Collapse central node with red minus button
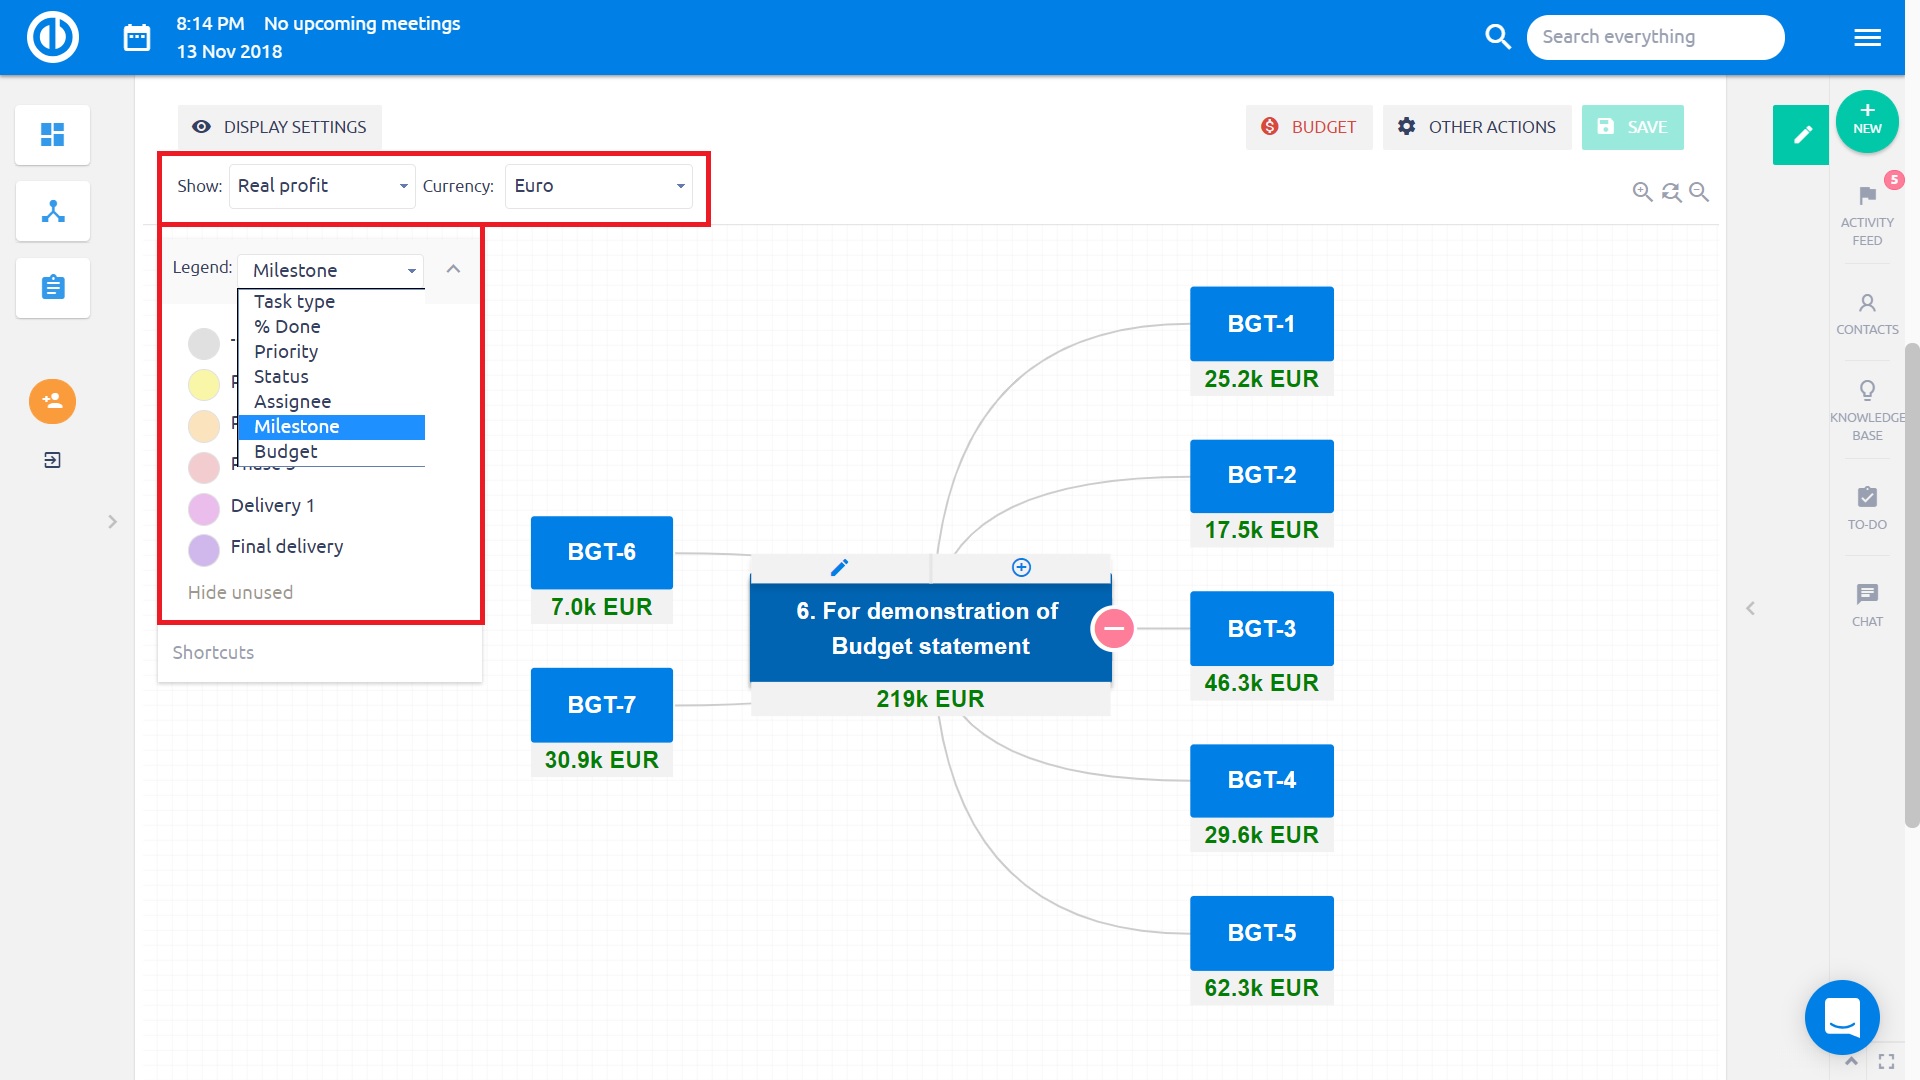This screenshot has height=1080, width=1920. point(1113,629)
